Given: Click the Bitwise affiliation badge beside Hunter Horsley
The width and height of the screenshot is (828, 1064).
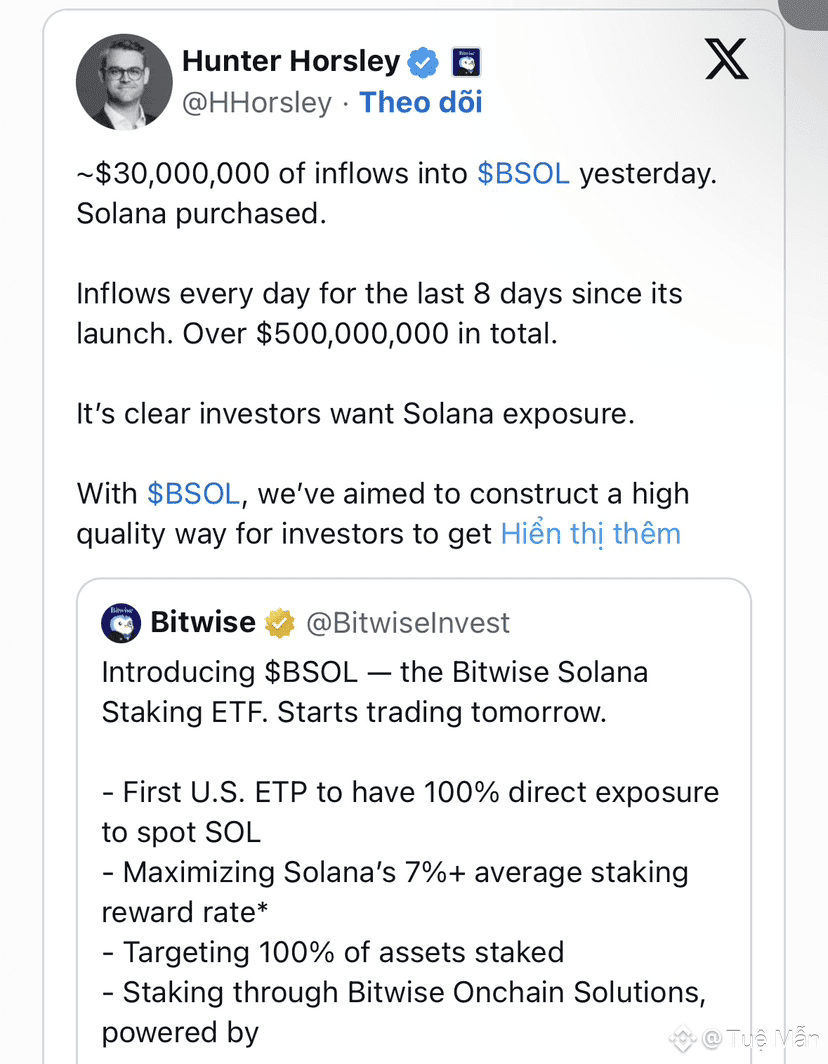Looking at the screenshot, I should click(467, 63).
